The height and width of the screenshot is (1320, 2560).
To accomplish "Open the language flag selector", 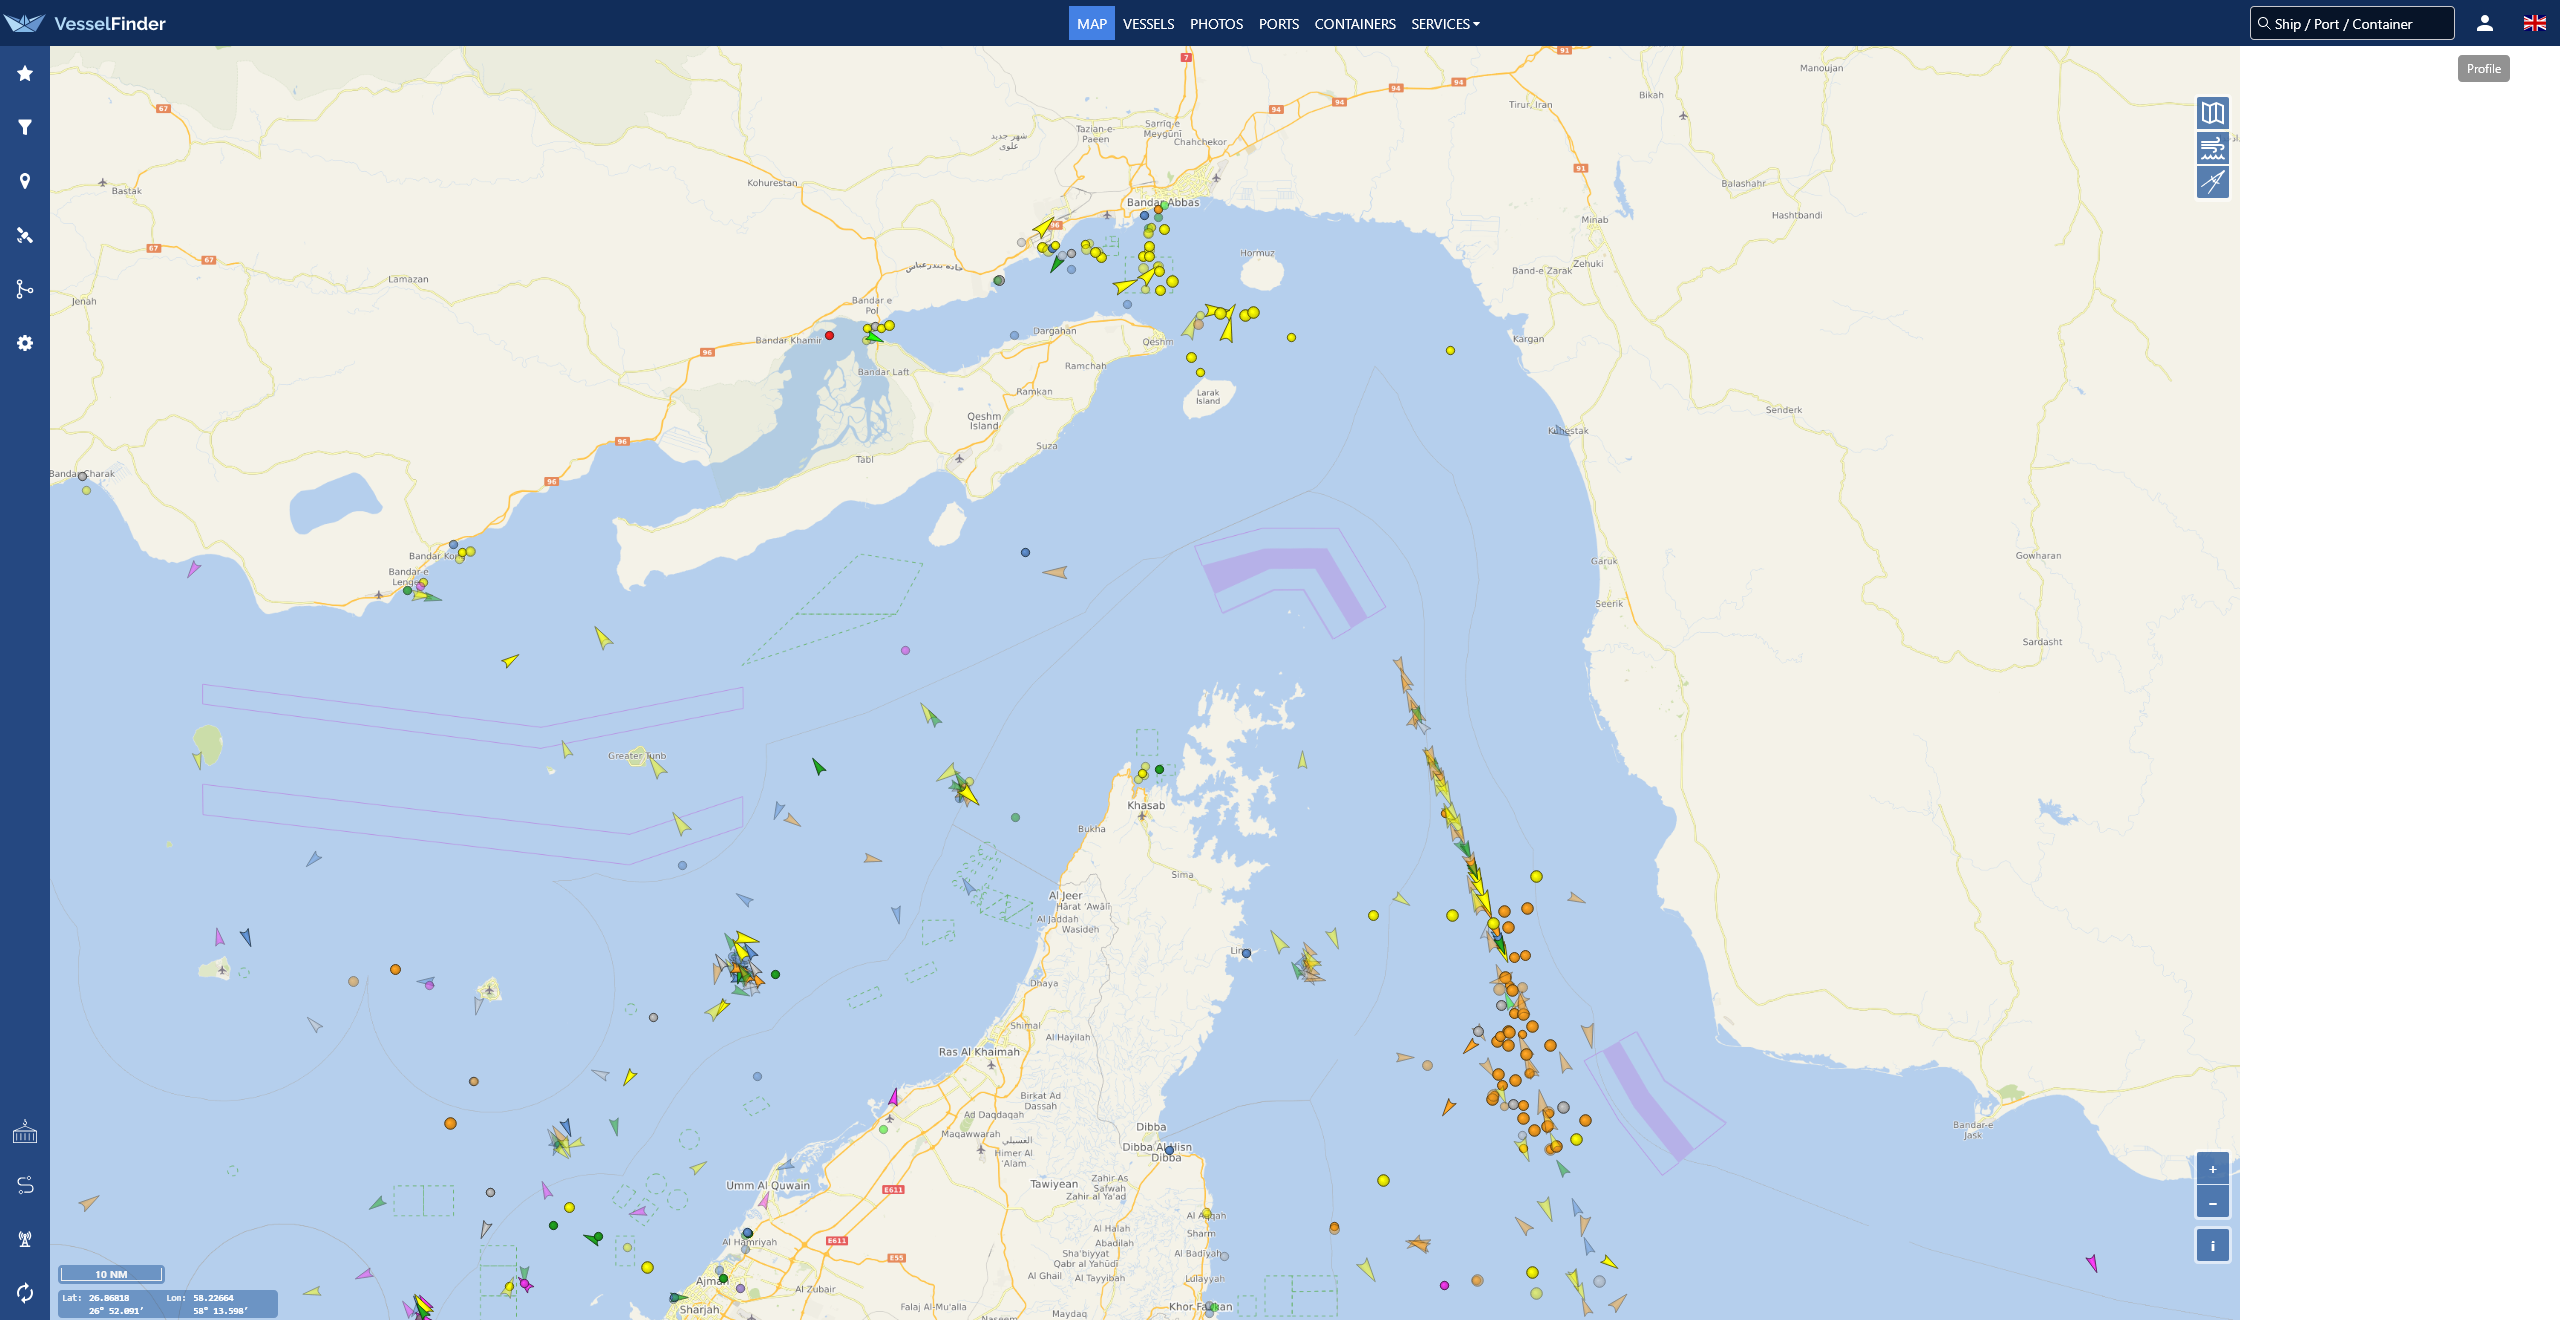I will pos(2534,23).
